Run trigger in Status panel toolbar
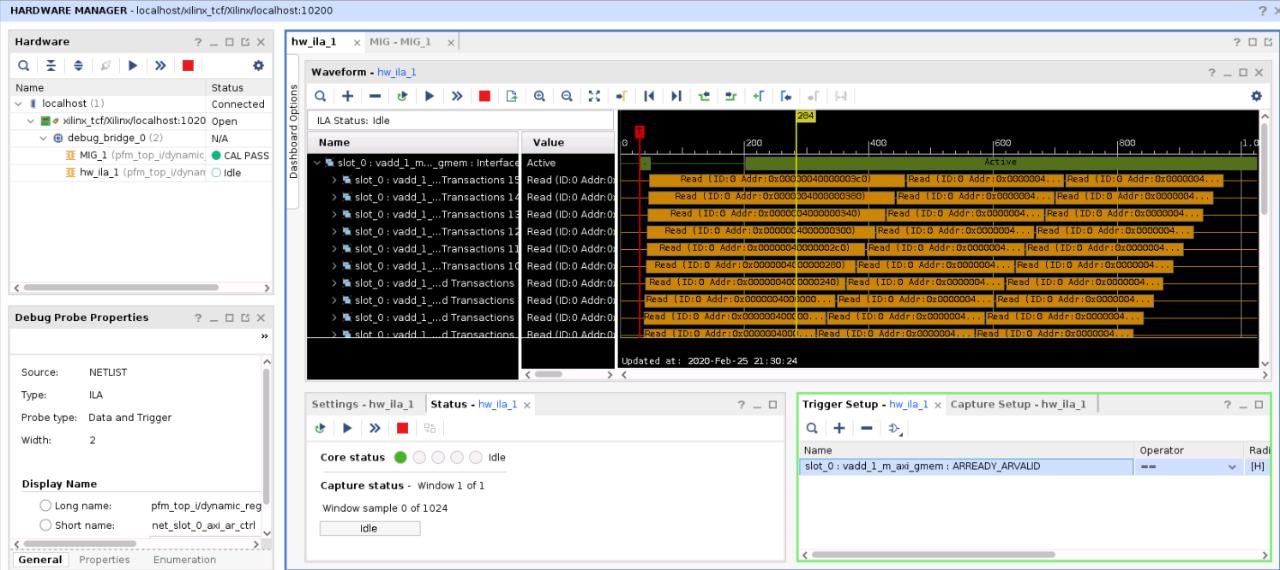Viewport: 1280px width, 570px height. click(x=348, y=428)
